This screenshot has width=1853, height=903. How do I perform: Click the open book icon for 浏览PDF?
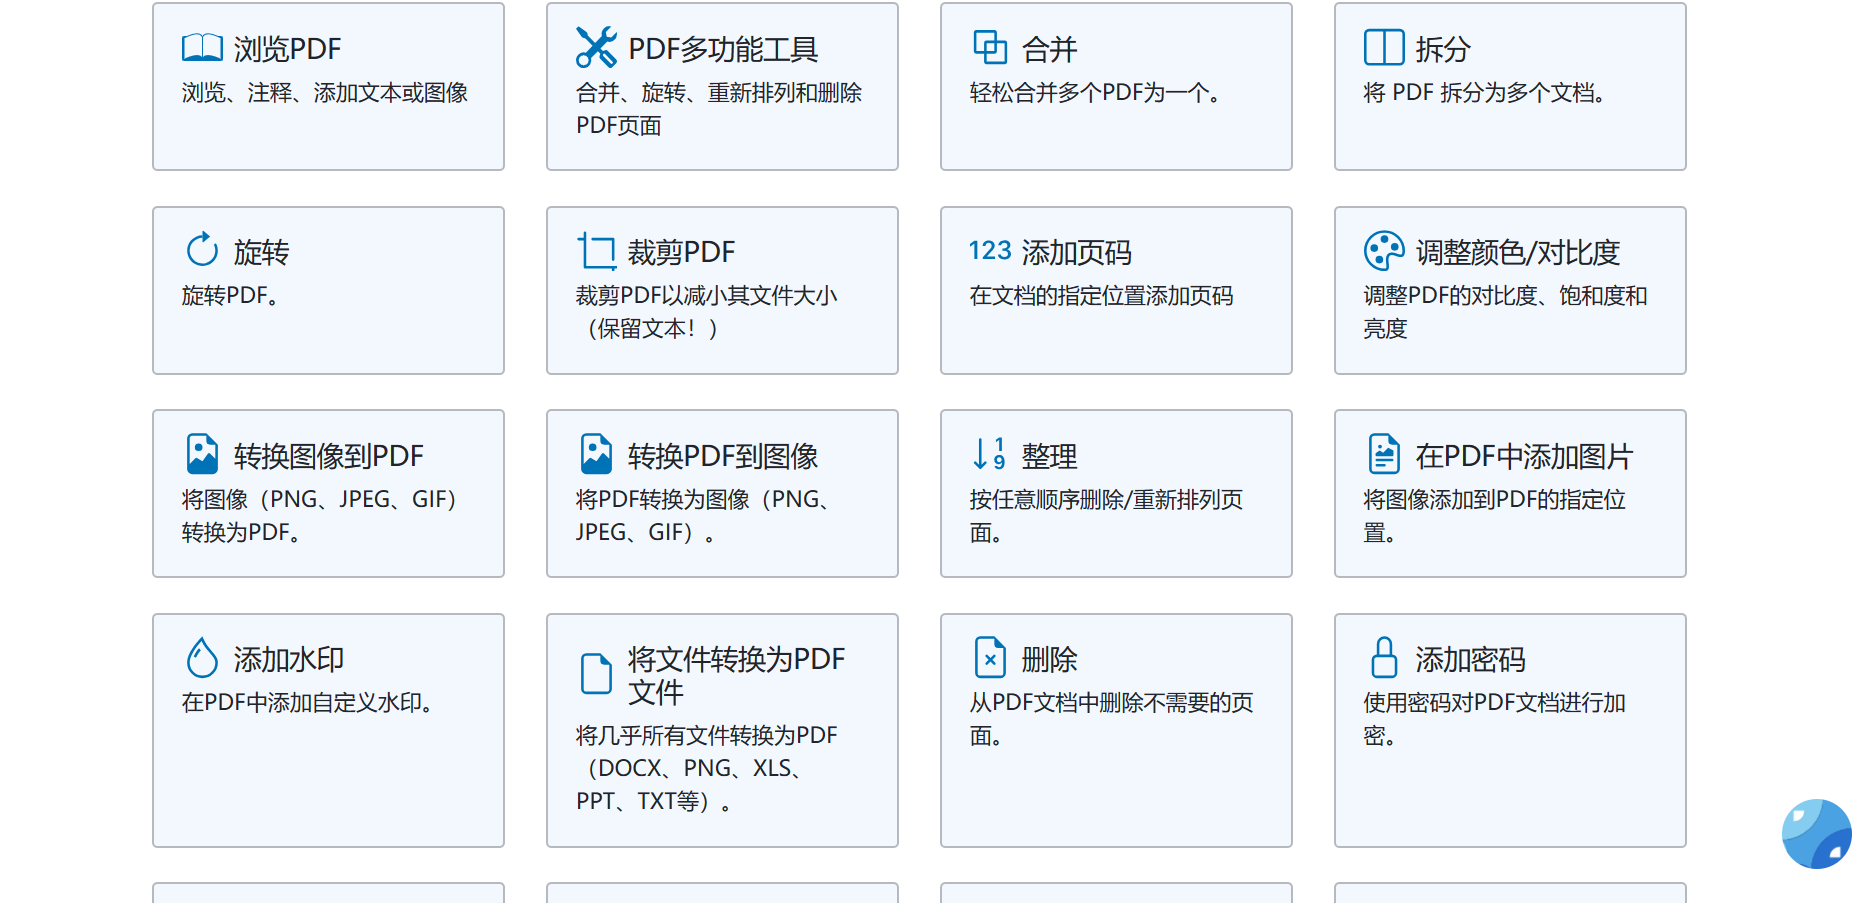[x=202, y=48]
